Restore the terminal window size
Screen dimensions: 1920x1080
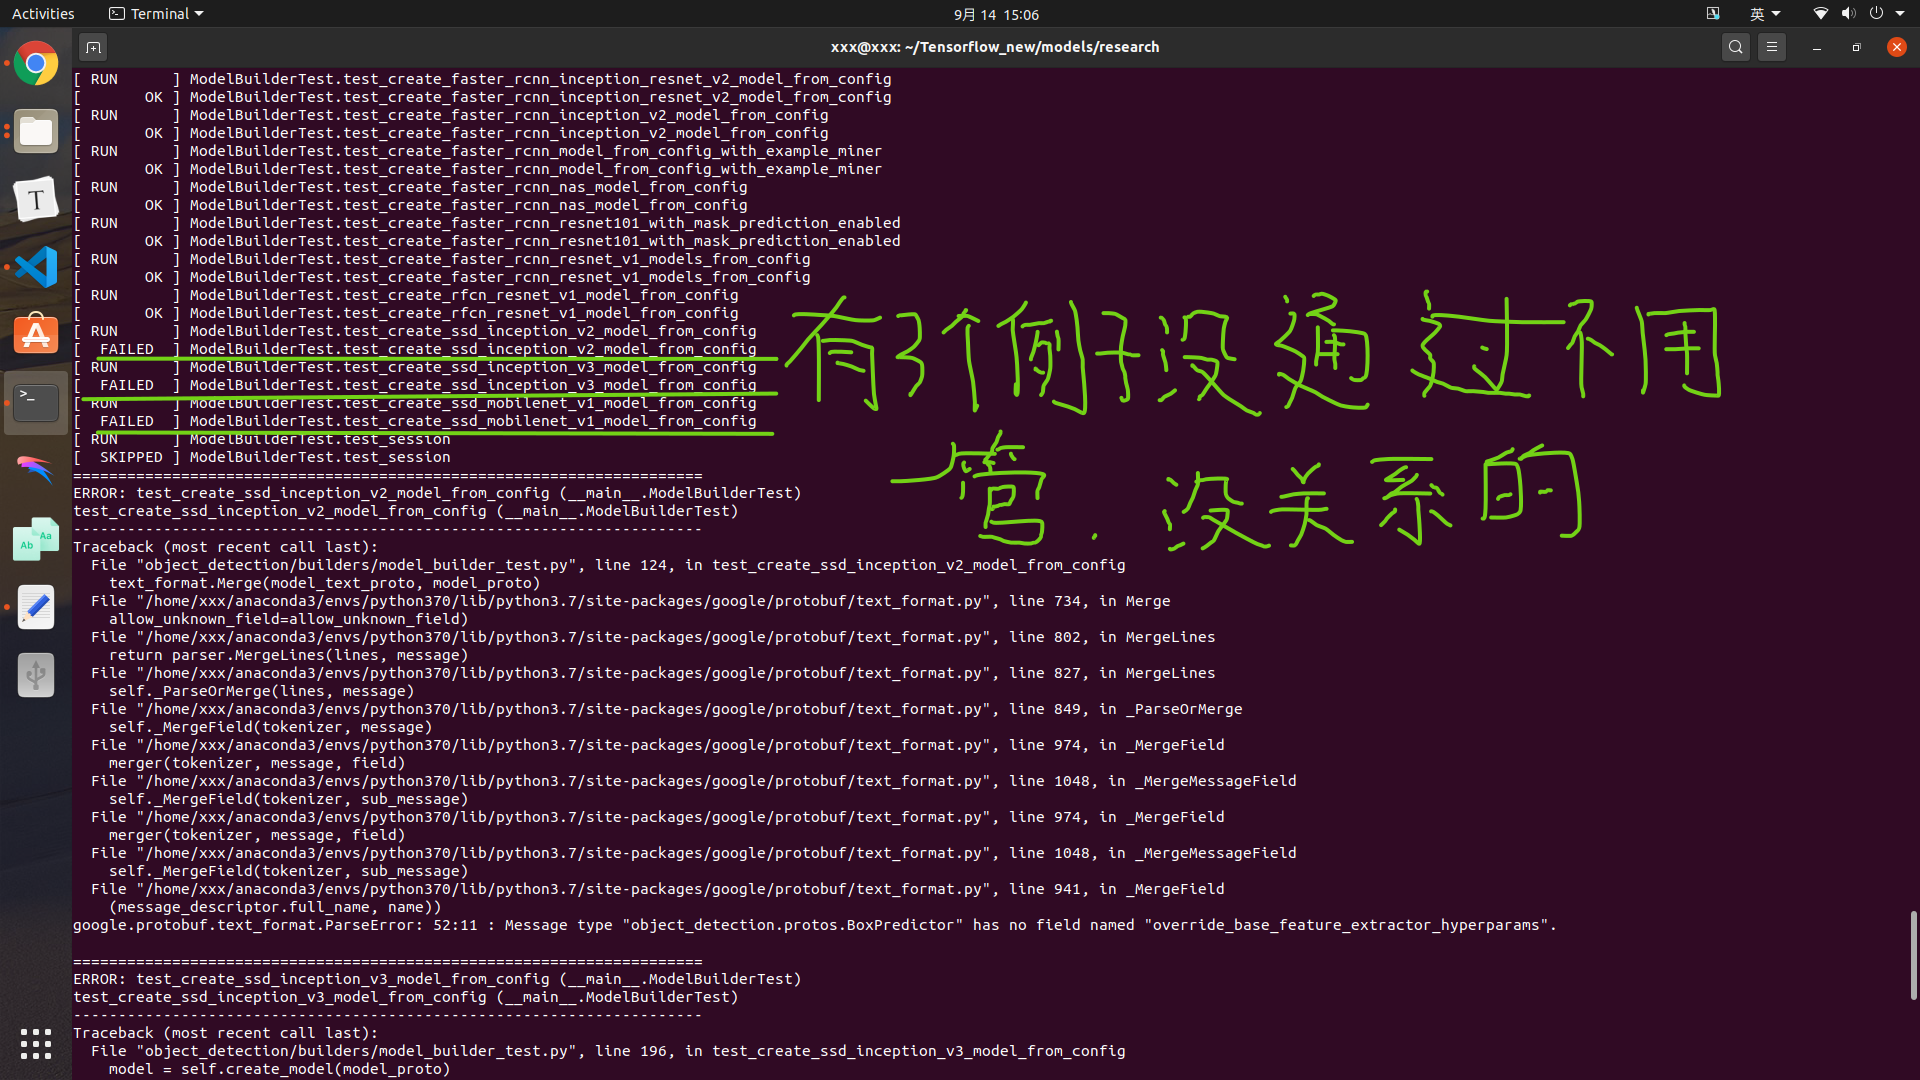click(1856, 47)
